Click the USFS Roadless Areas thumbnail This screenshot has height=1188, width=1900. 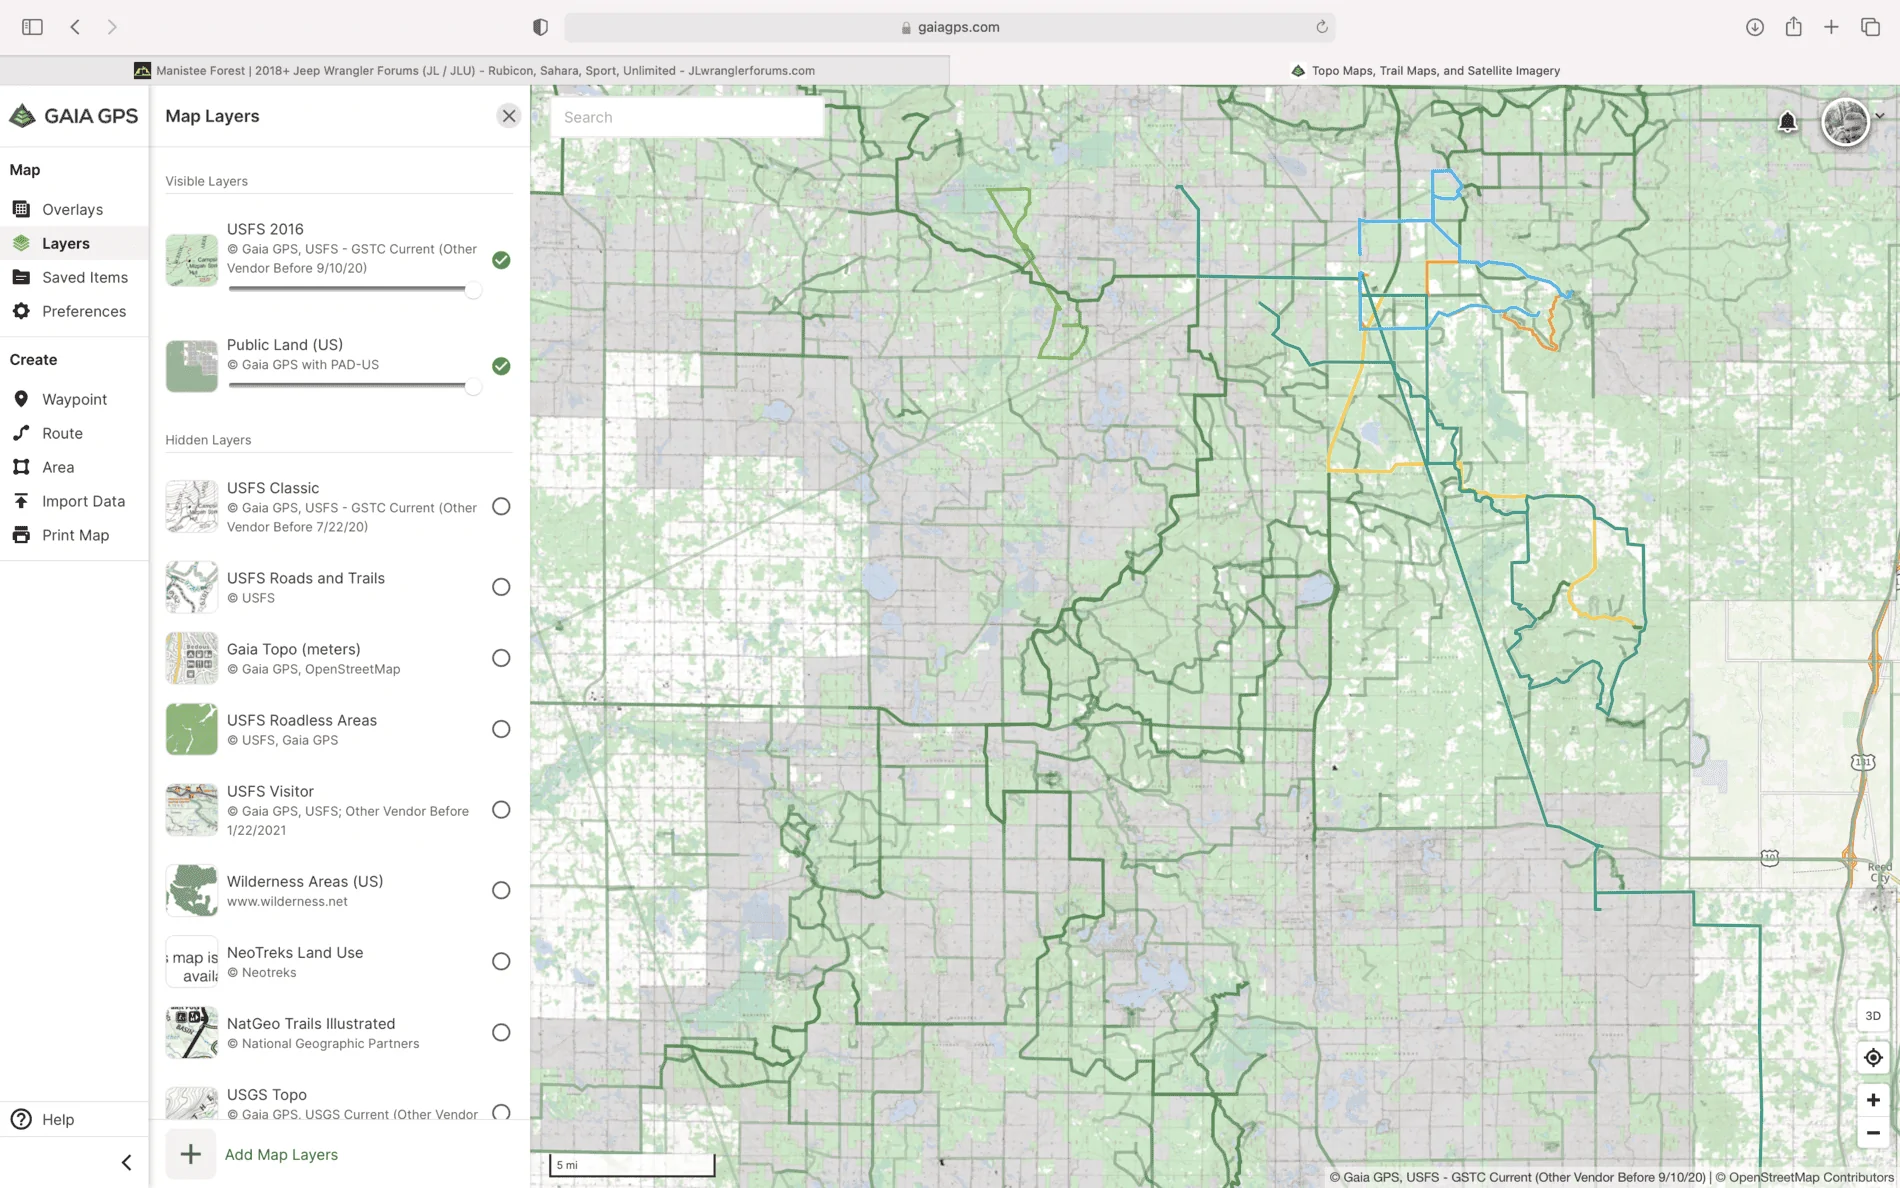coord(191,729)
